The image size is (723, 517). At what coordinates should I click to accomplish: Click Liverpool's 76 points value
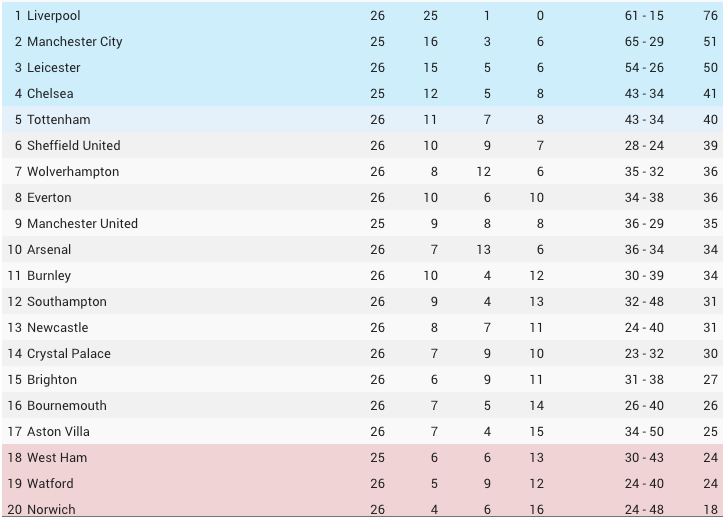710,16
